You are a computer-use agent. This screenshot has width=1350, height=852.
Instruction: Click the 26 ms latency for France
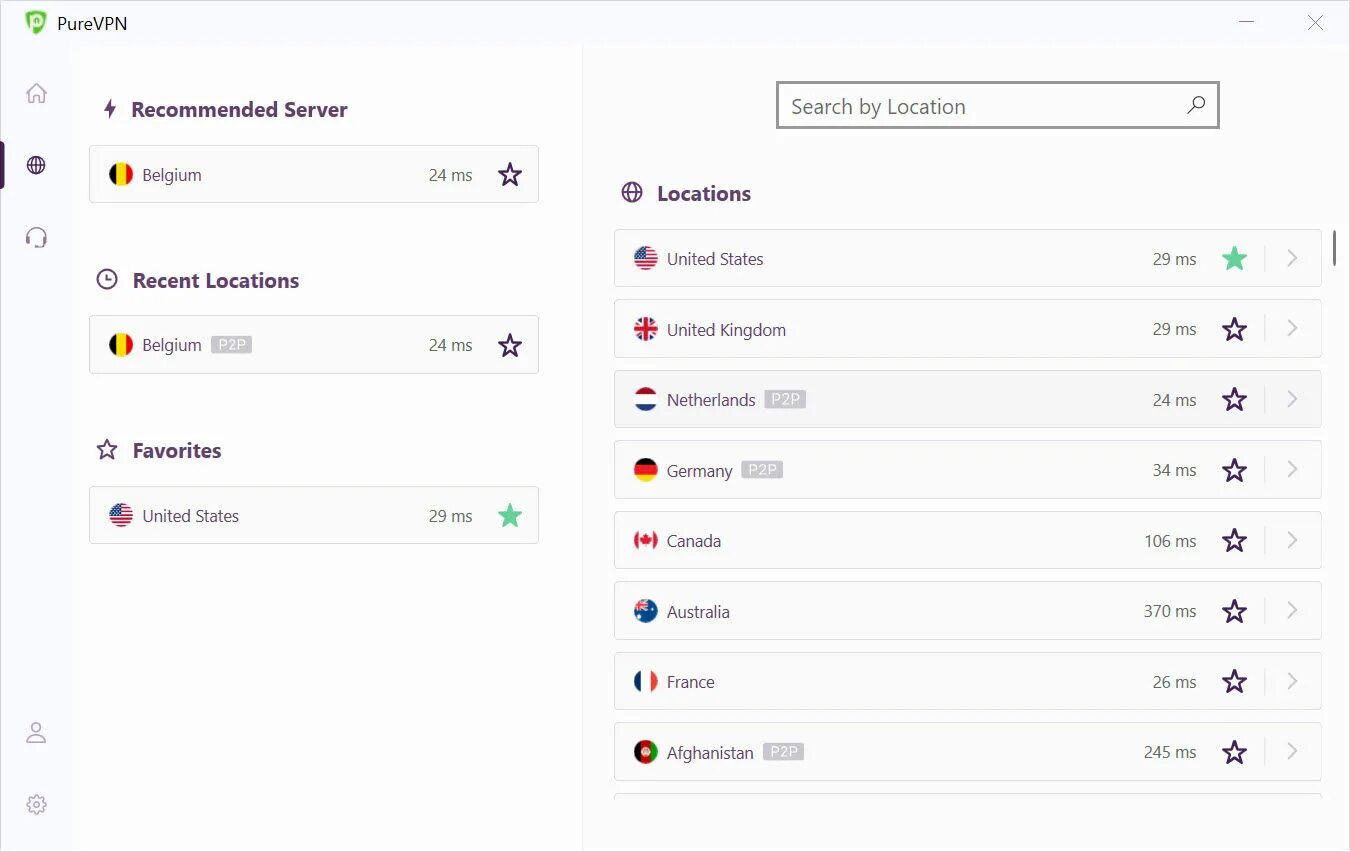(x=1174, y=682)
